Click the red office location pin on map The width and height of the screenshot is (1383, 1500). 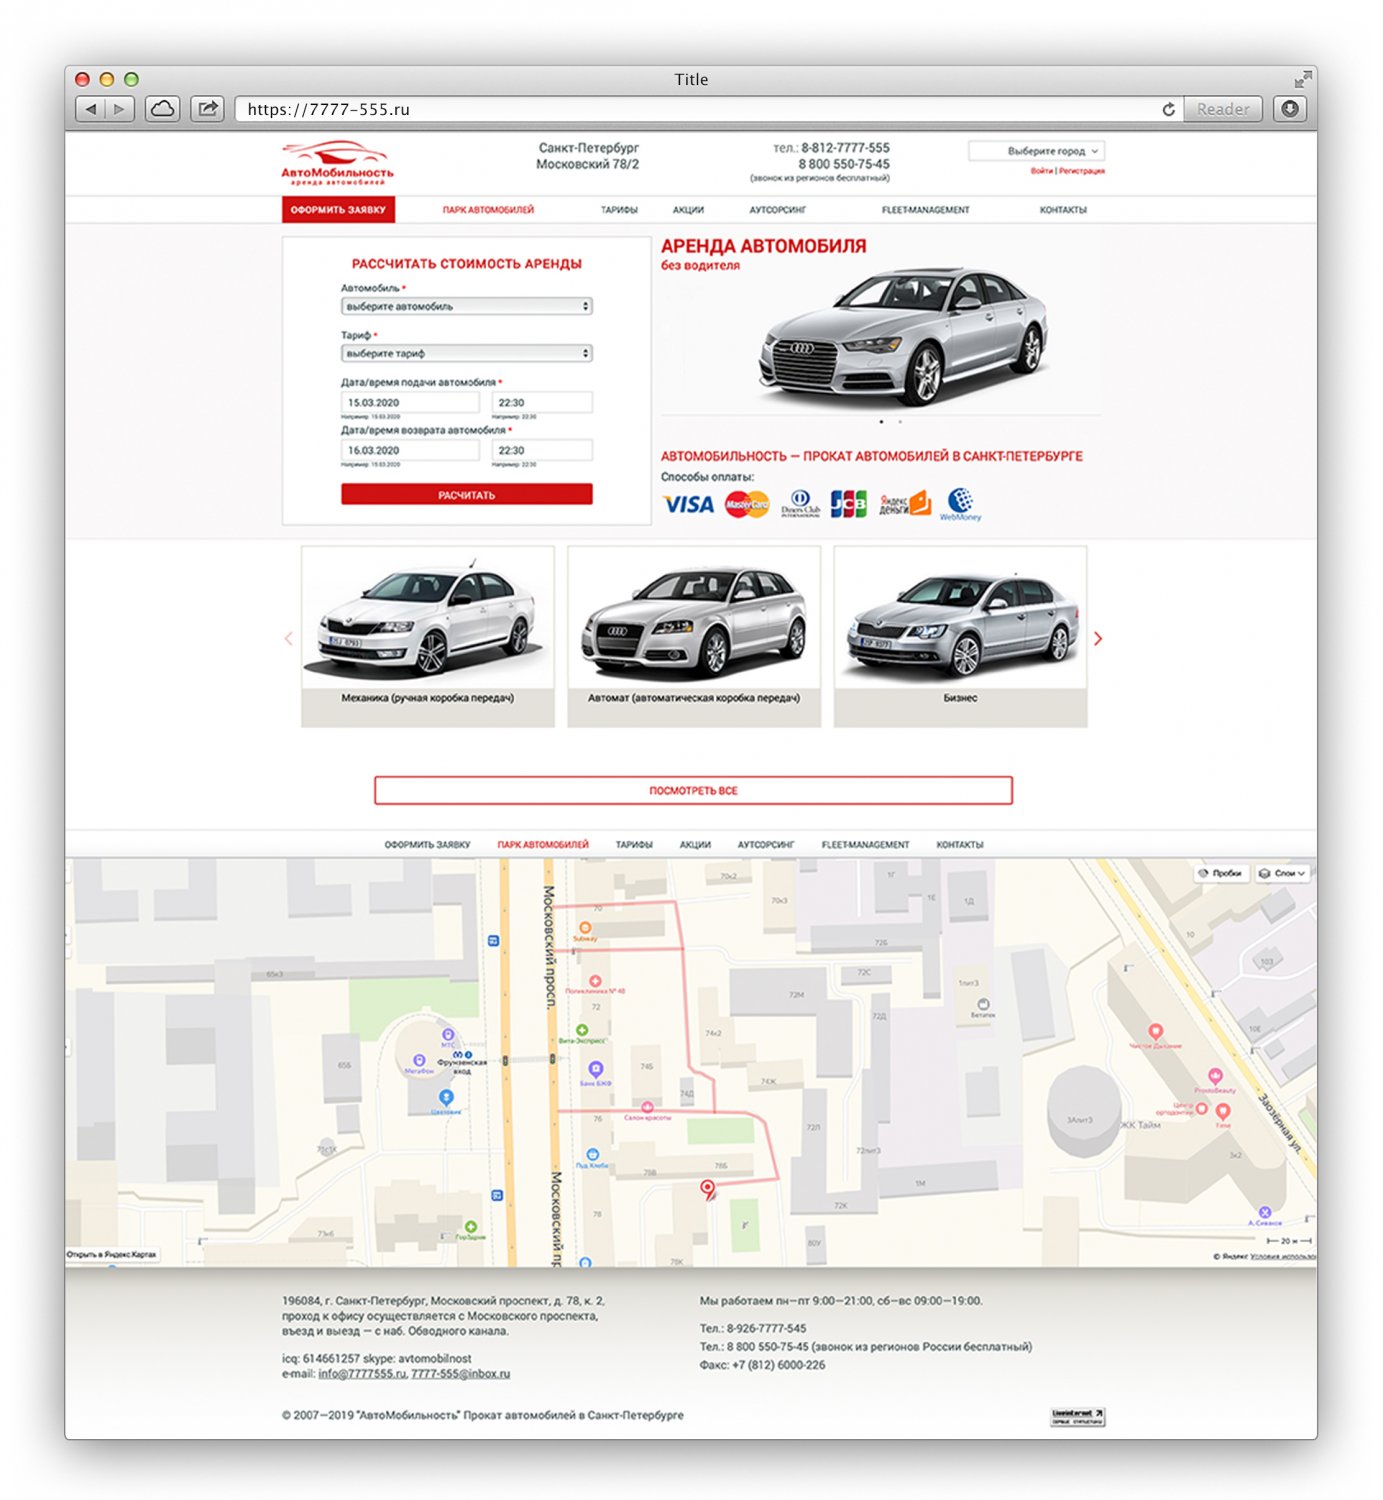(708, 1189)
